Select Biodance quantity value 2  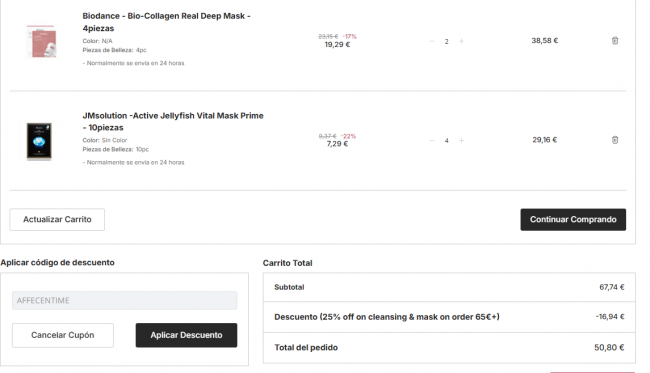(446, 41)
